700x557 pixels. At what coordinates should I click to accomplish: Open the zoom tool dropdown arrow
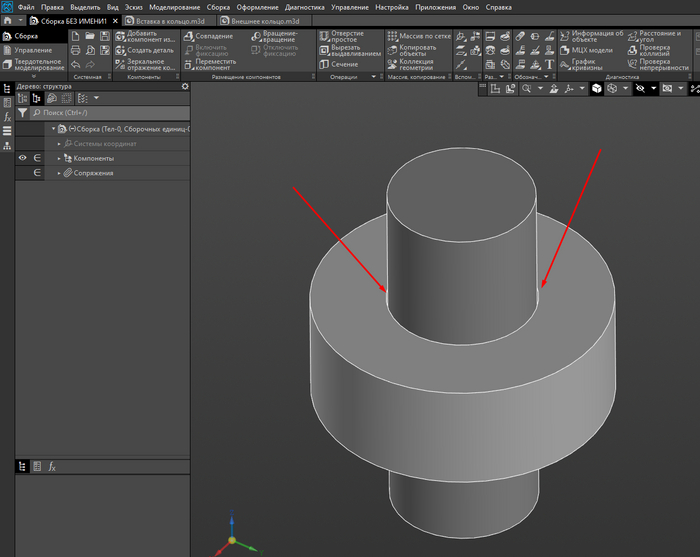540,88
